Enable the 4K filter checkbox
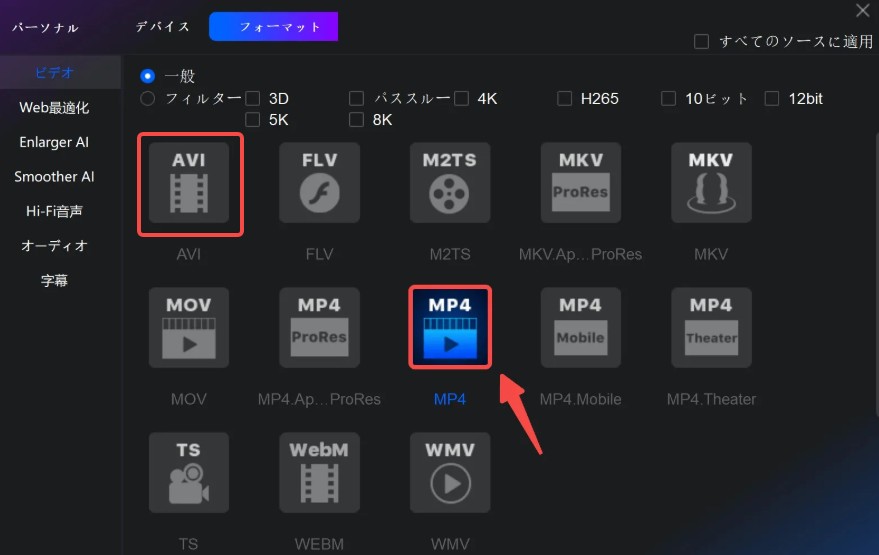The height and width of the screenshot is (555, 879). click(x=461, y=99)
